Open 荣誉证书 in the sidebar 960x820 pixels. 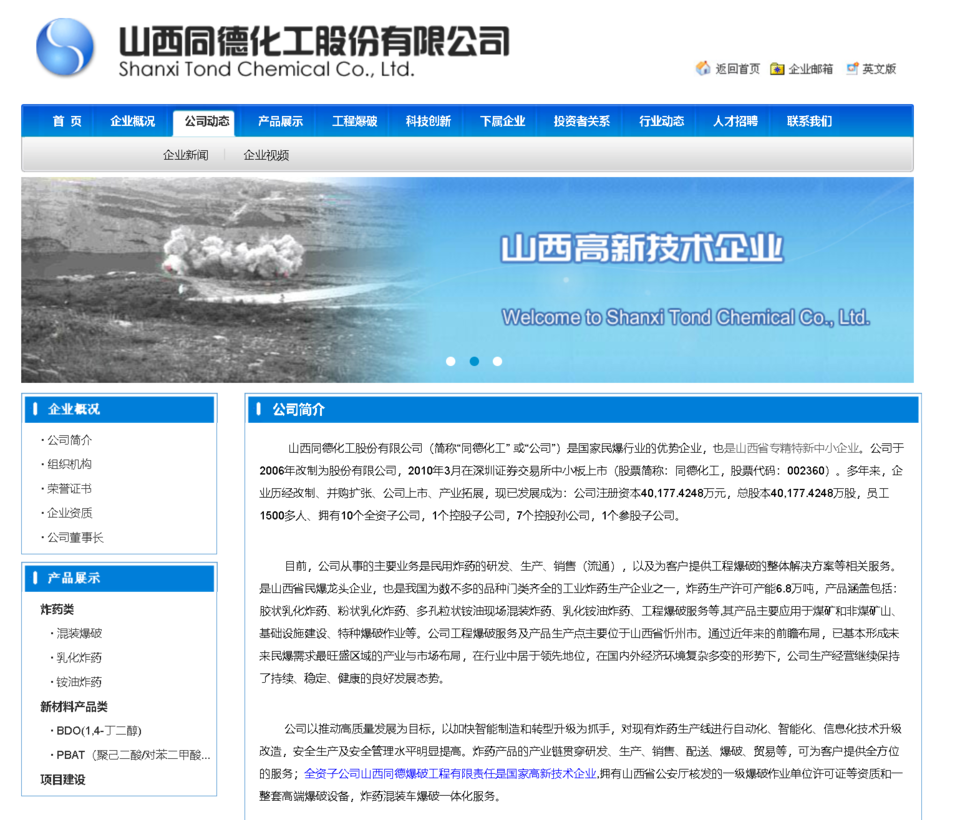pyautogui.click(x=70, y=489)
